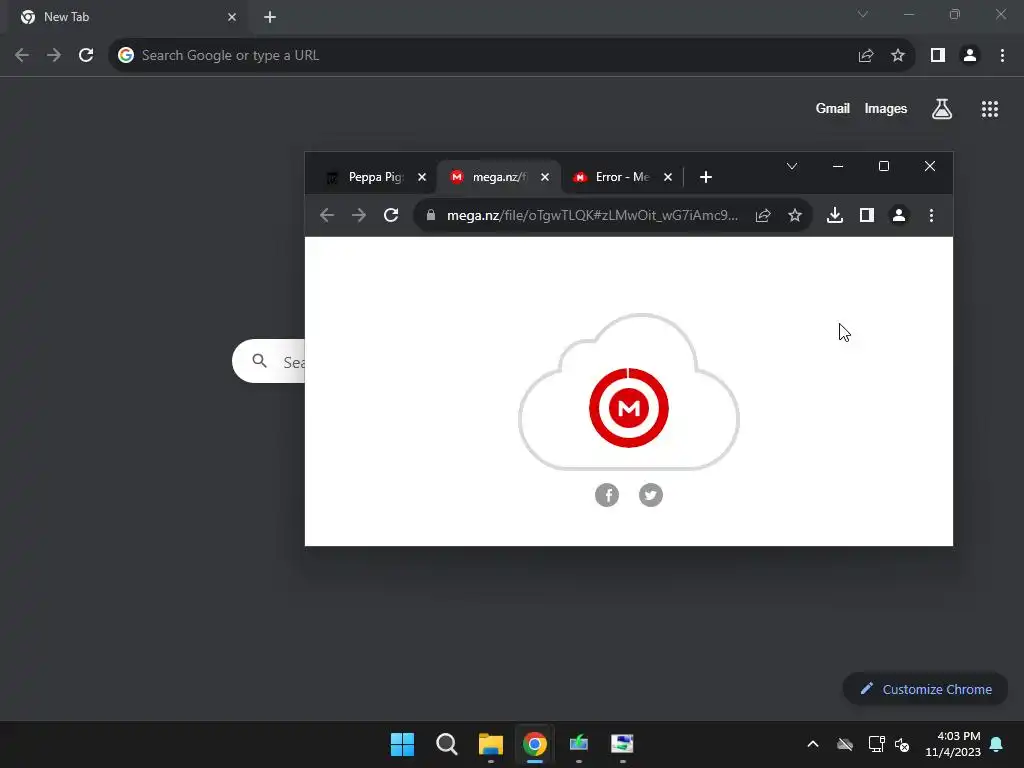Reload the background New Tab page
Image resolution: width=1024 pixels, height=768 pixels.
86,55
